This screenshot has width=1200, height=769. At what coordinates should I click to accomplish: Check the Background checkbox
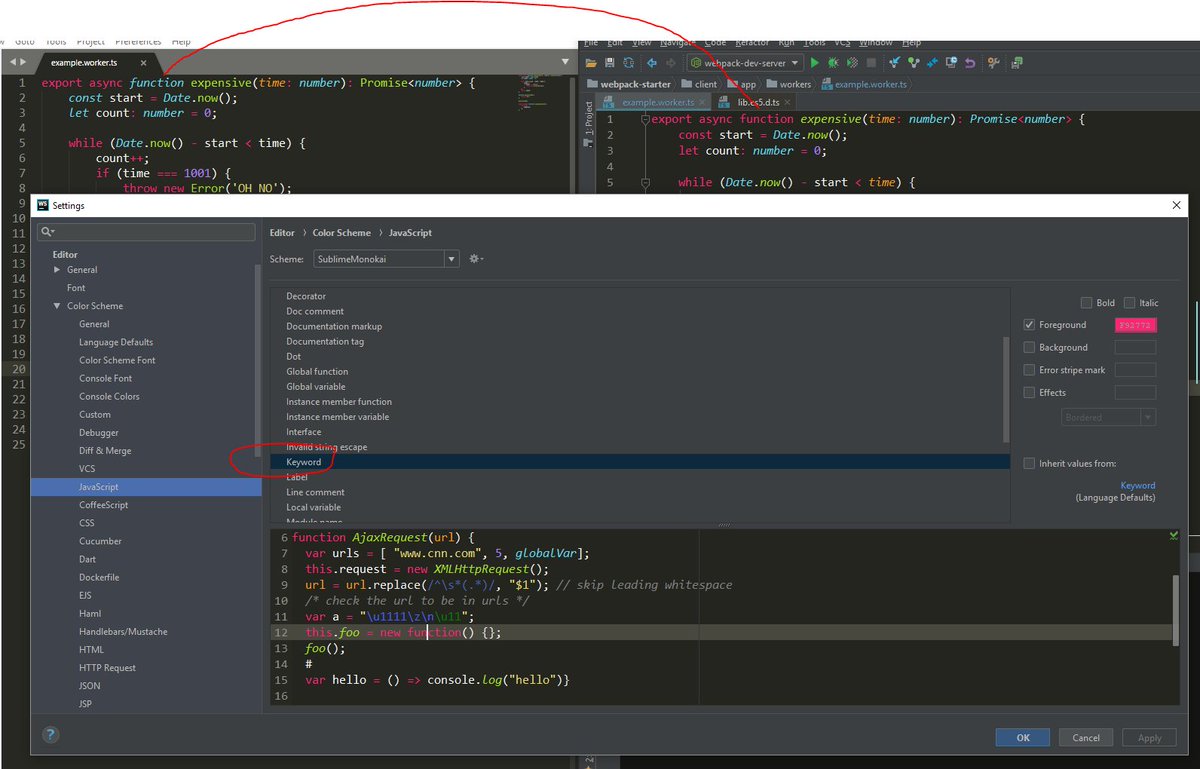coord(1030,347)
